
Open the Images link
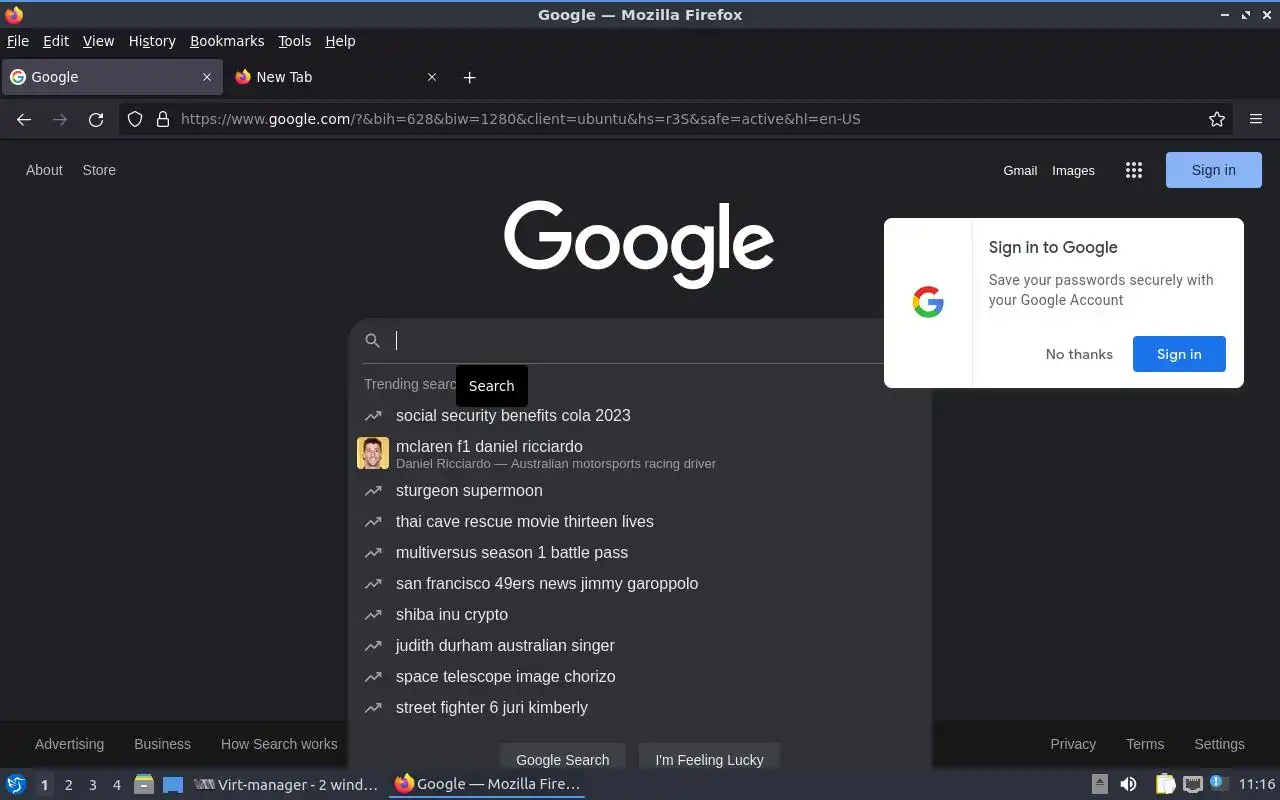pos(1073,170)
